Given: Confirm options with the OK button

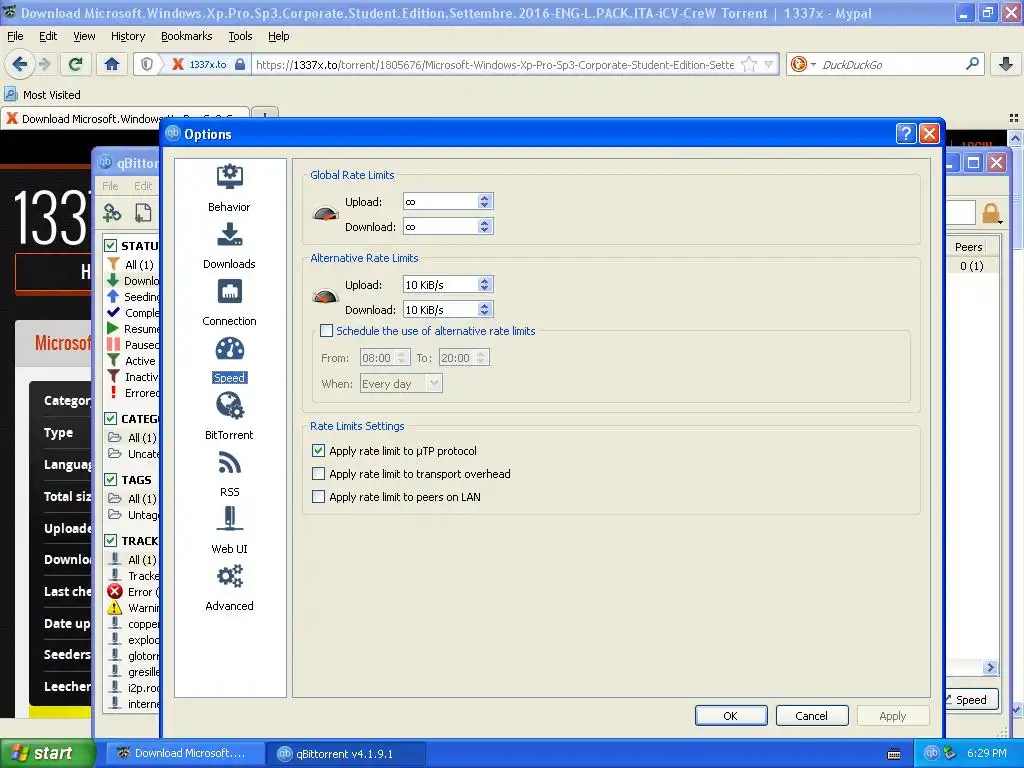Looking at the screenshot, I should point(731,716).
